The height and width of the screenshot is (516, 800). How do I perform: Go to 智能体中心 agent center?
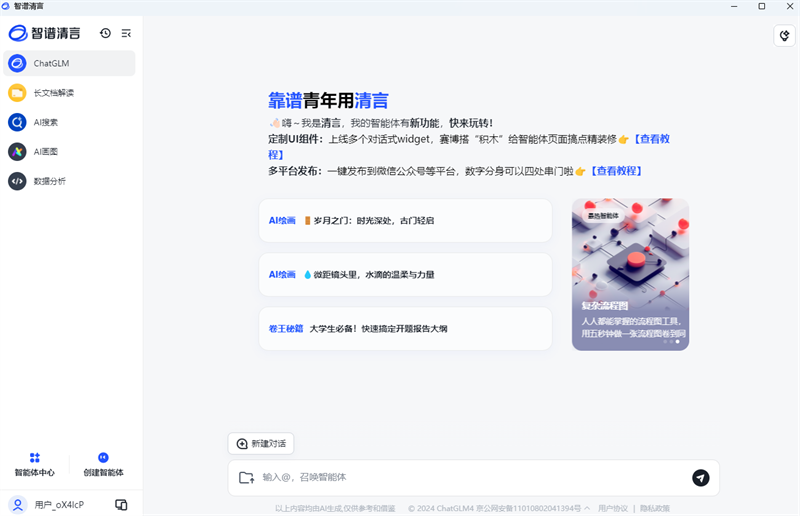35,464
